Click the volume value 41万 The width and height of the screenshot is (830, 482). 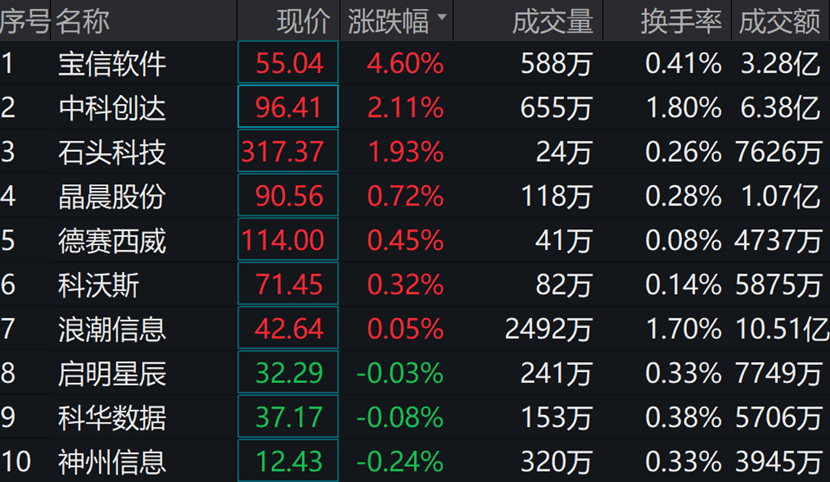click(564, 241)
